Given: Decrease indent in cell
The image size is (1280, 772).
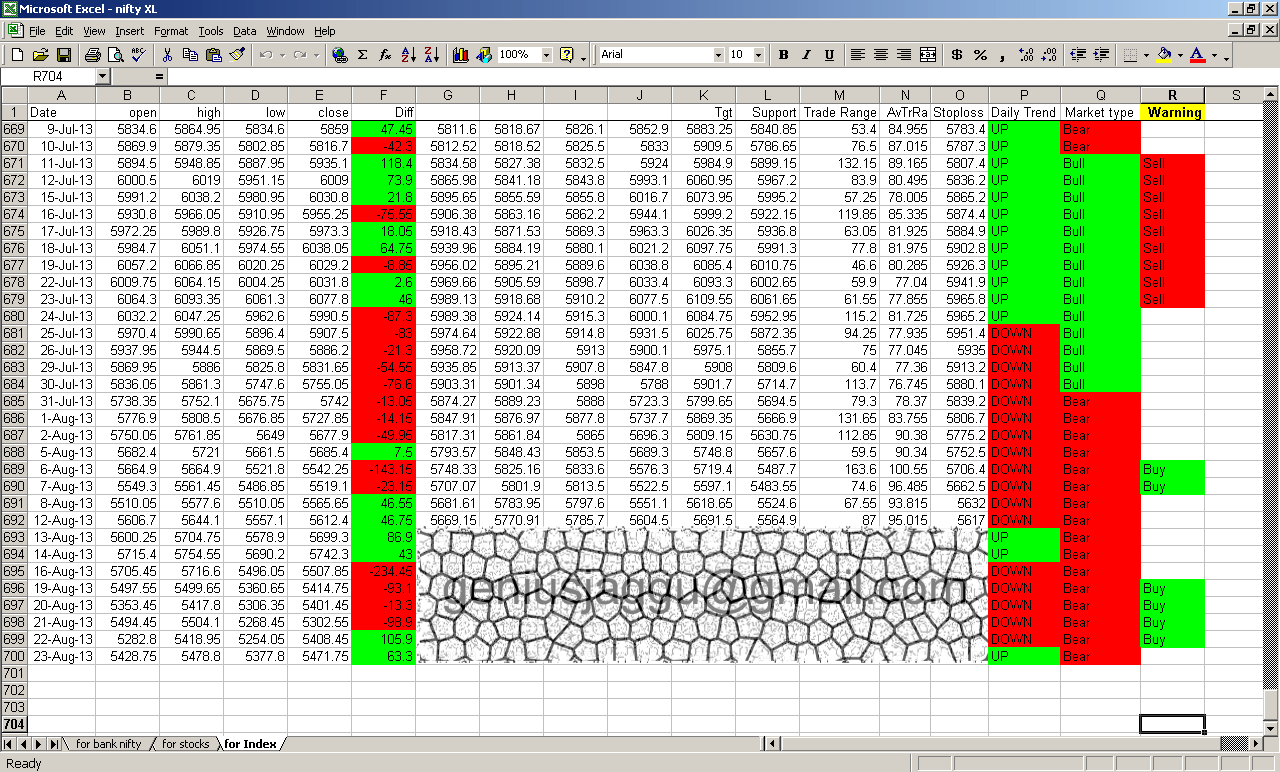Looking at the screenshot, I should 1078,55.
